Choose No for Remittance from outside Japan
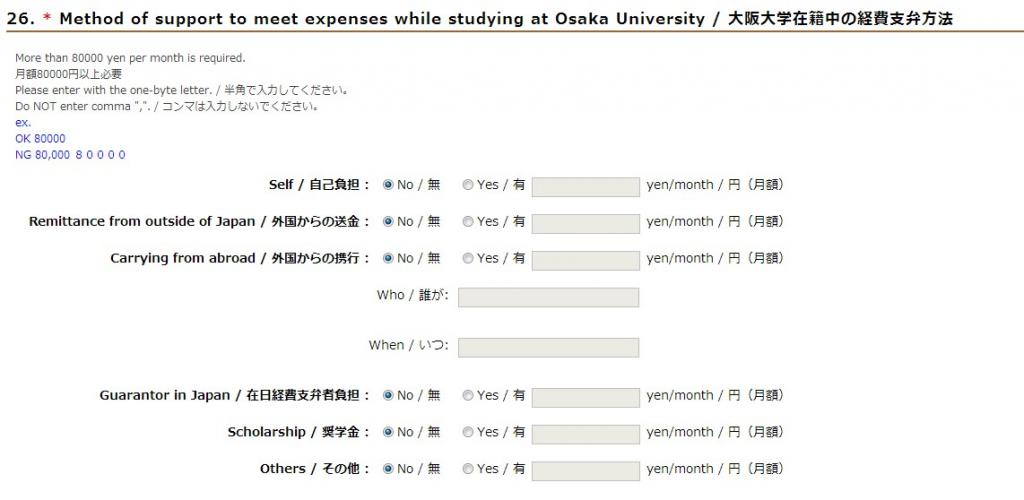1024x500 pixels. 388,222
